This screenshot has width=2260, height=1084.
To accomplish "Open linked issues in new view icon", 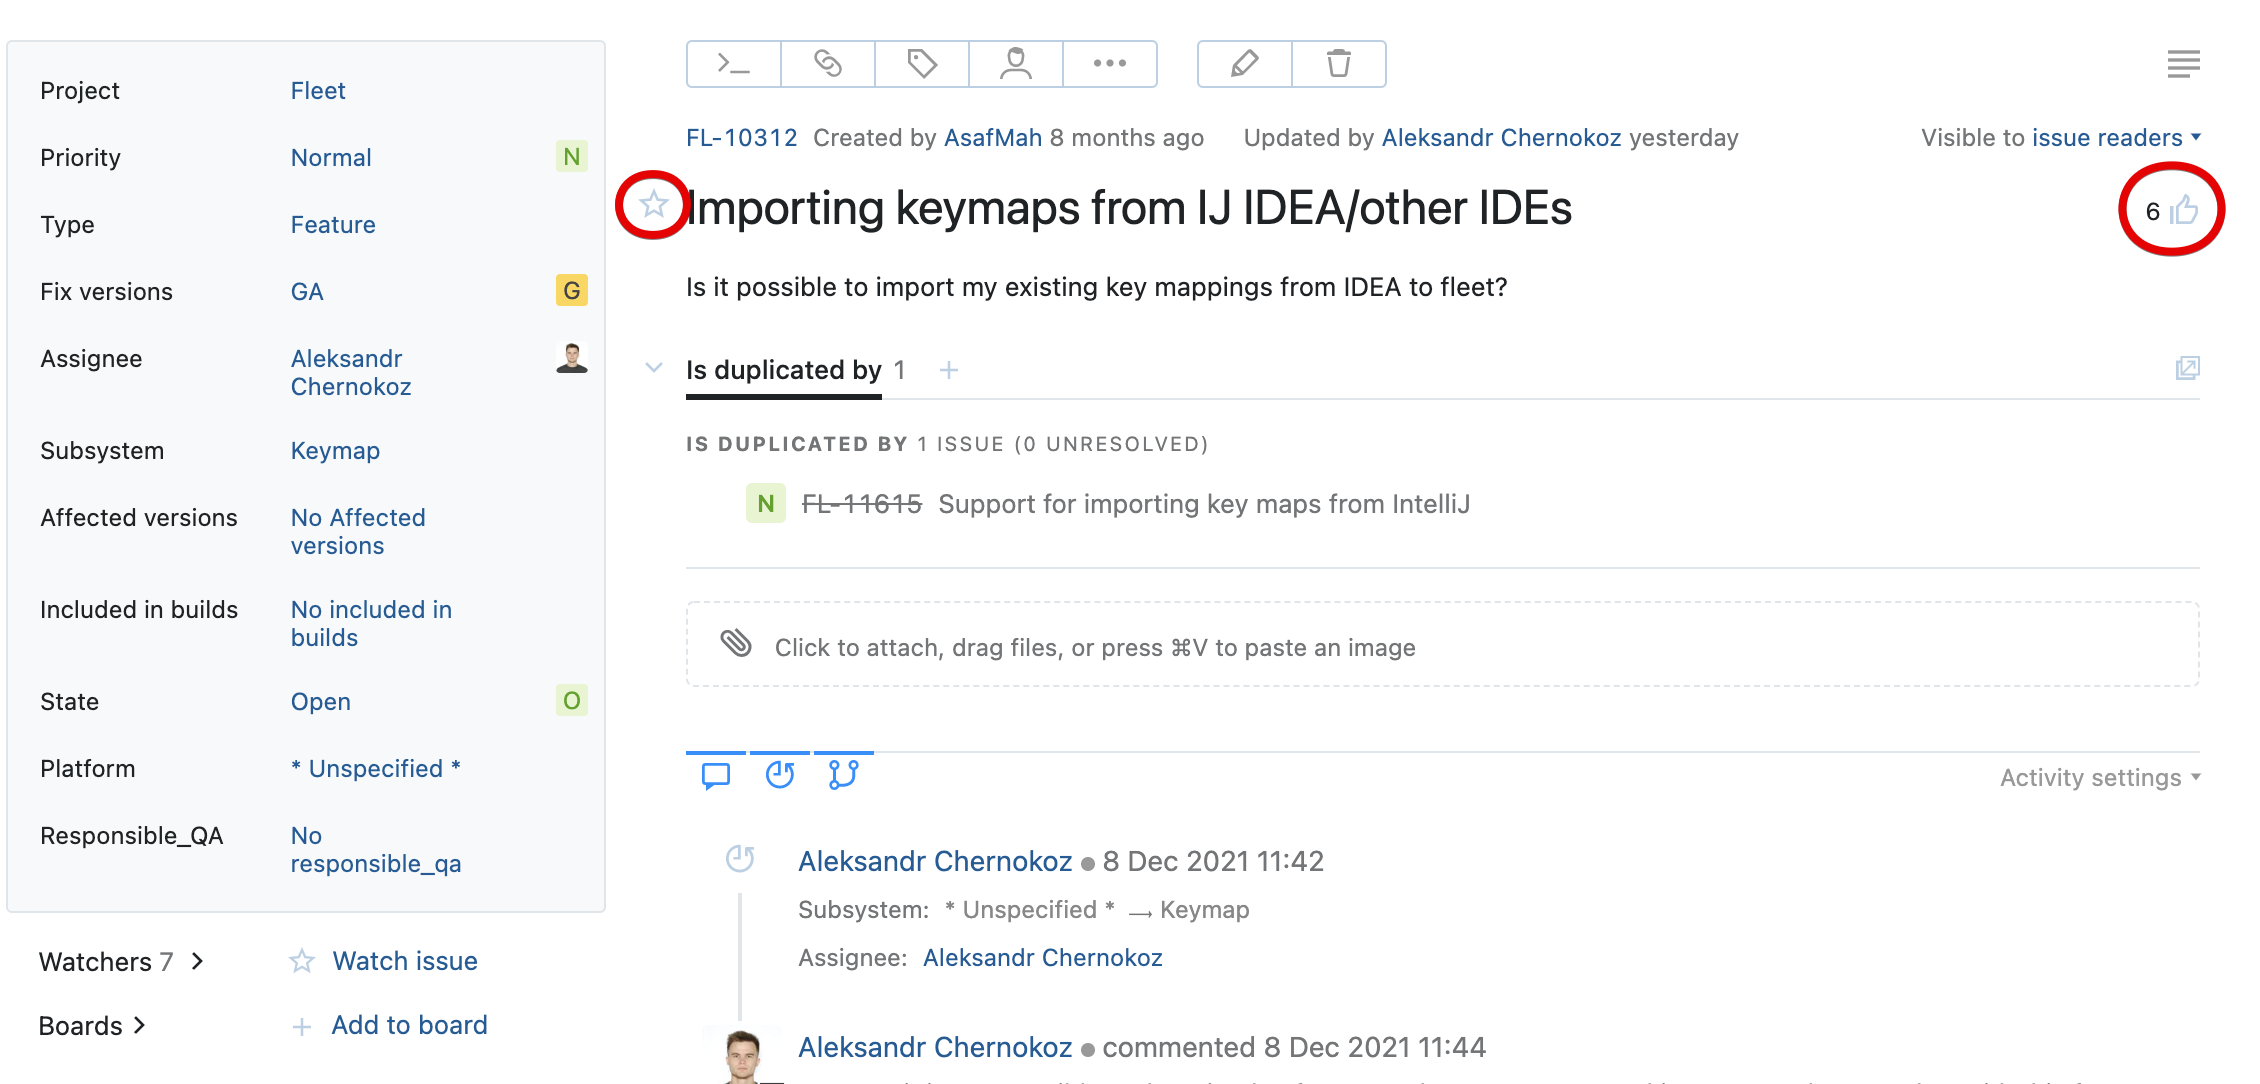I will (x=2187, y=368).
